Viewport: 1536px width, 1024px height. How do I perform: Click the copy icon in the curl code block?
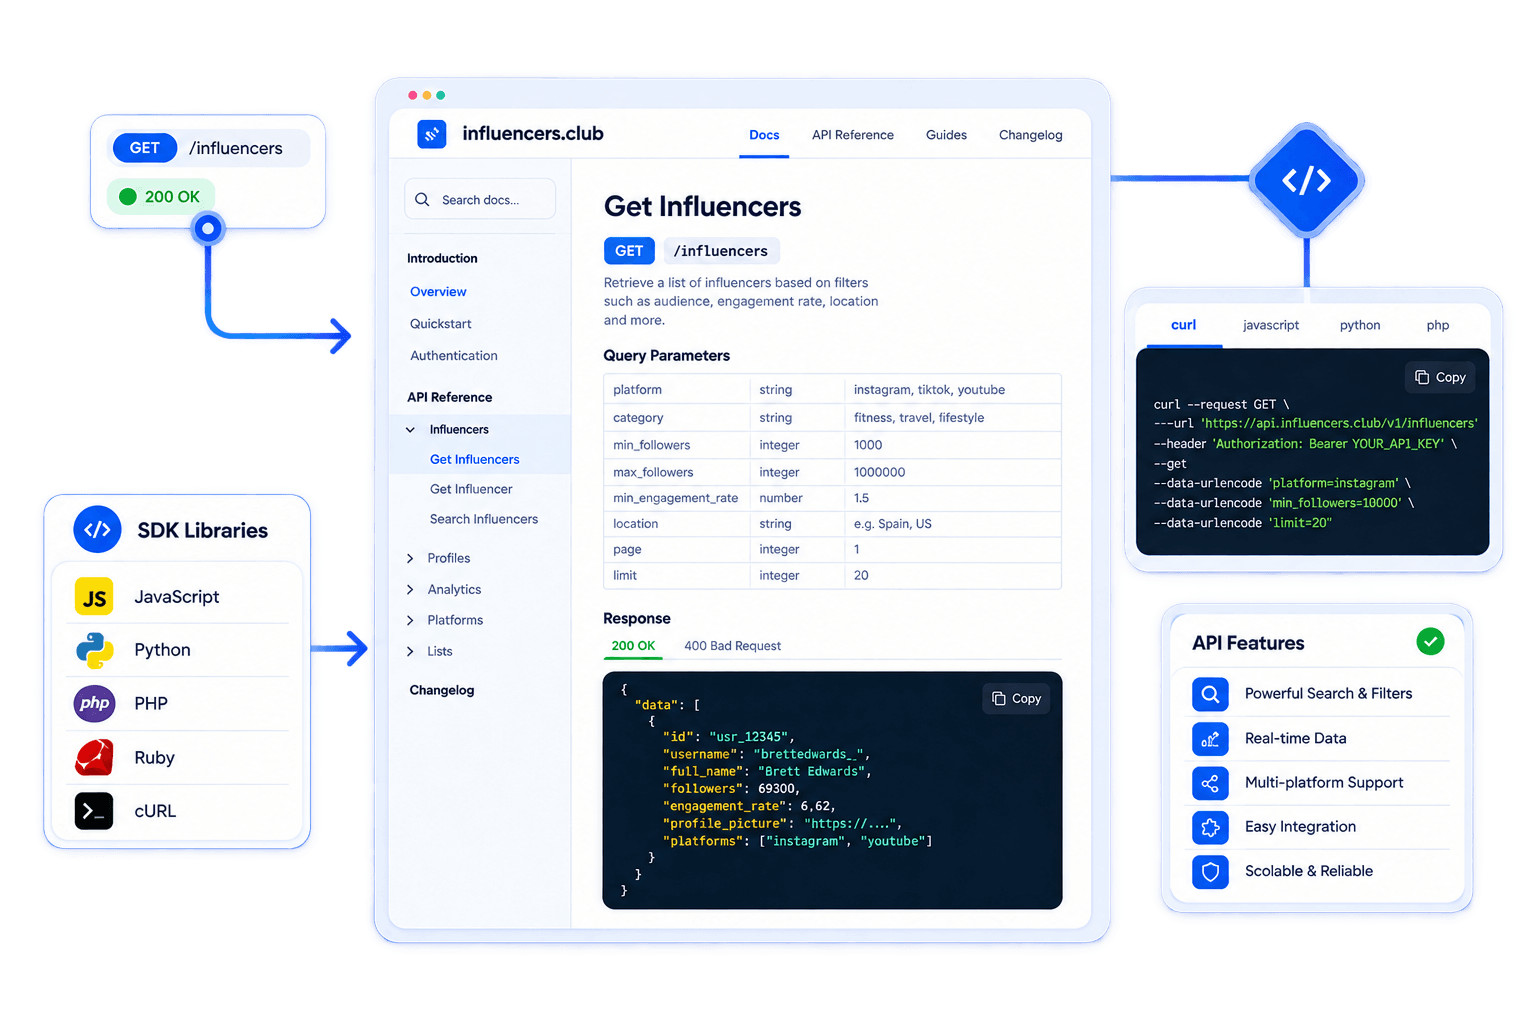pyautogui.click(x=1422, y=377)
